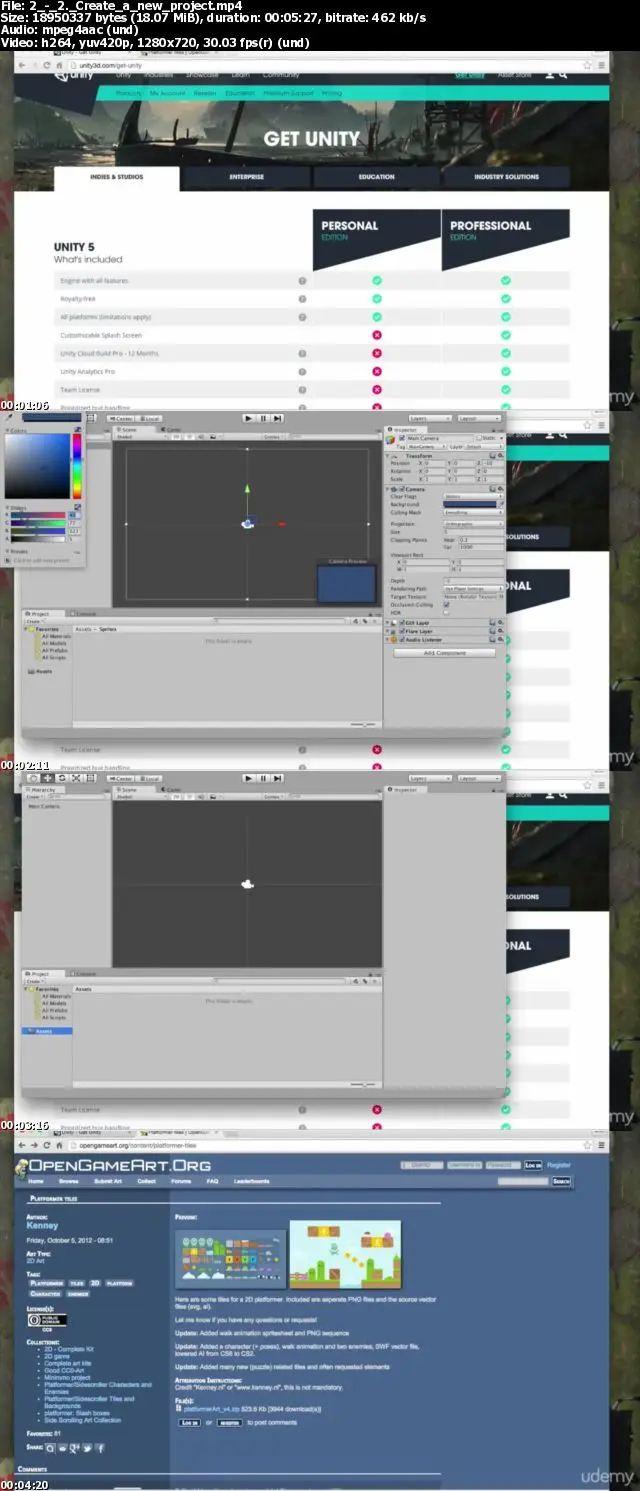Open Projection dropdown in Camera component
Screen dimensions: 640x1491
[474, 524]
